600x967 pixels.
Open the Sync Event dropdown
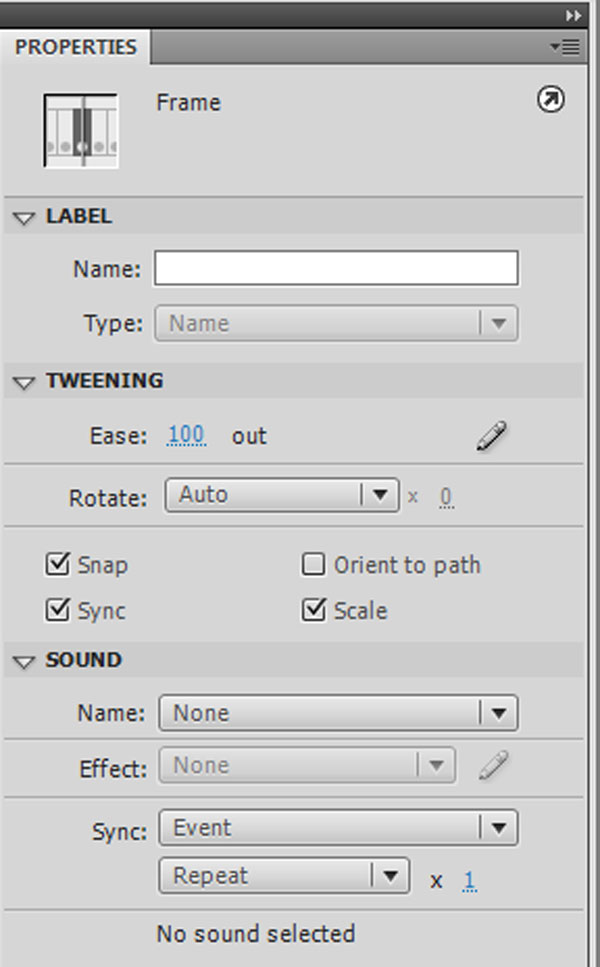(338, 828)
